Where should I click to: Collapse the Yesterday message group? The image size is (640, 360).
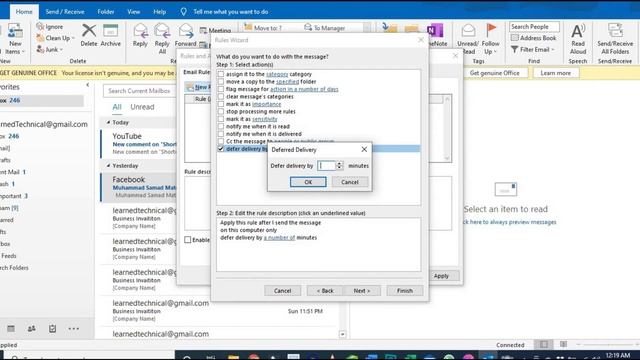coord(108,166)
